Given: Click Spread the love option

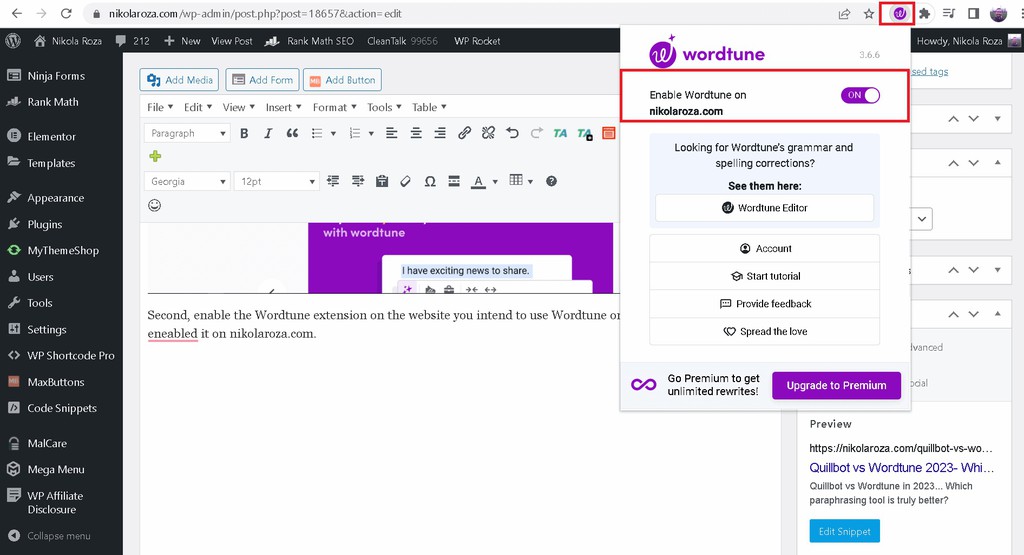Looking at the screenshot, I should (x=764, y=332).
